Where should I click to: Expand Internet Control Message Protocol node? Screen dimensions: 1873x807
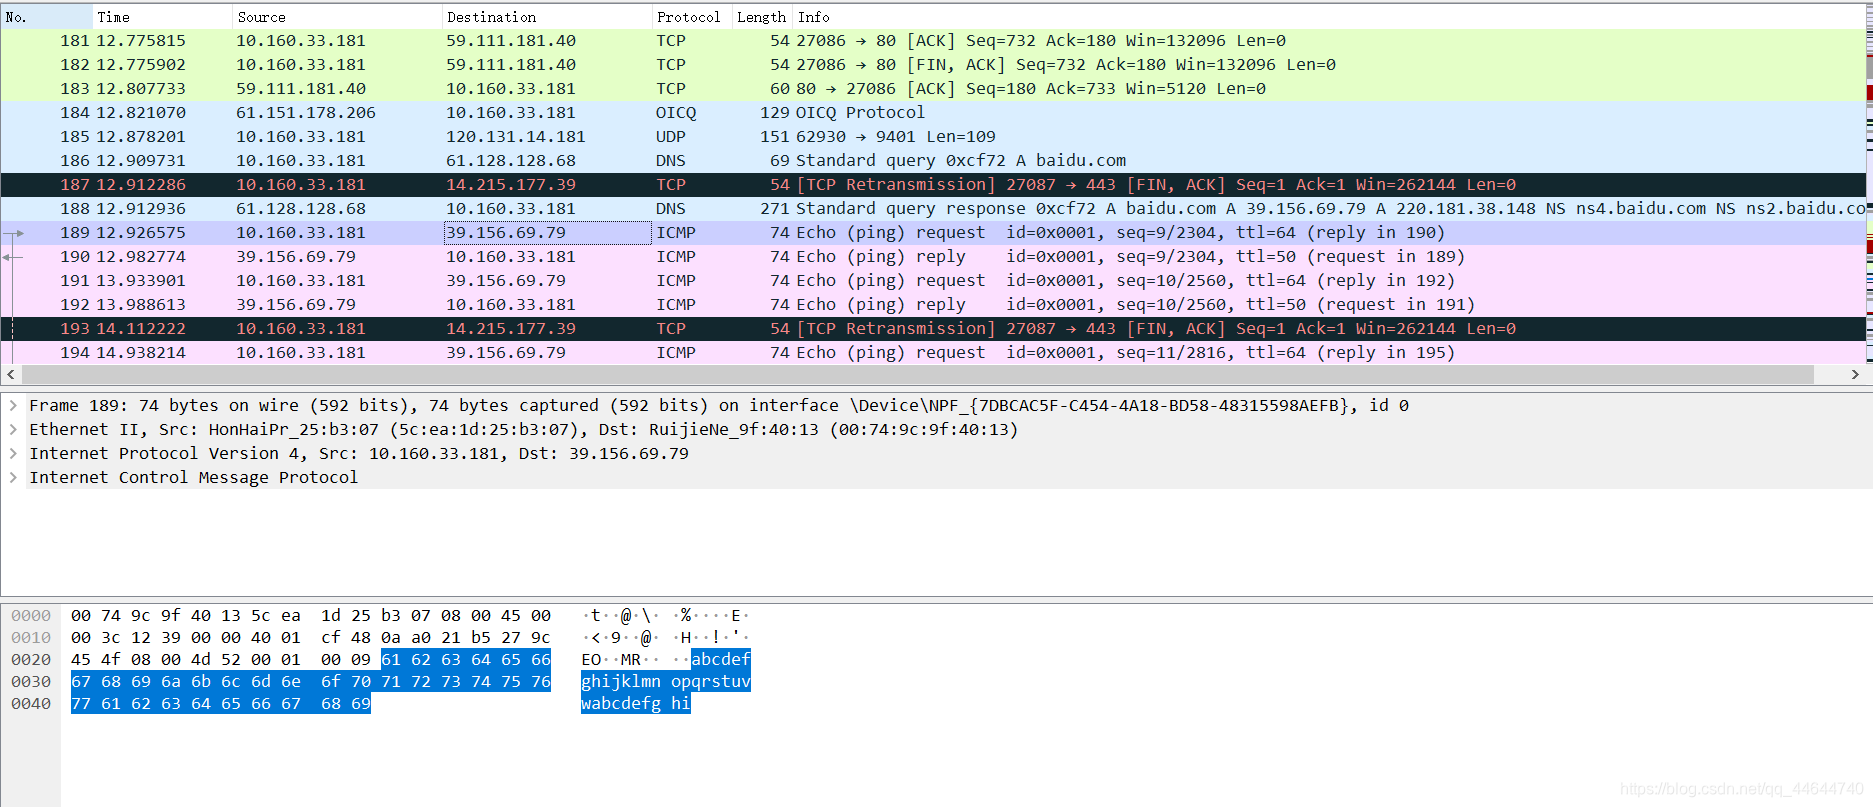(13, 477)
